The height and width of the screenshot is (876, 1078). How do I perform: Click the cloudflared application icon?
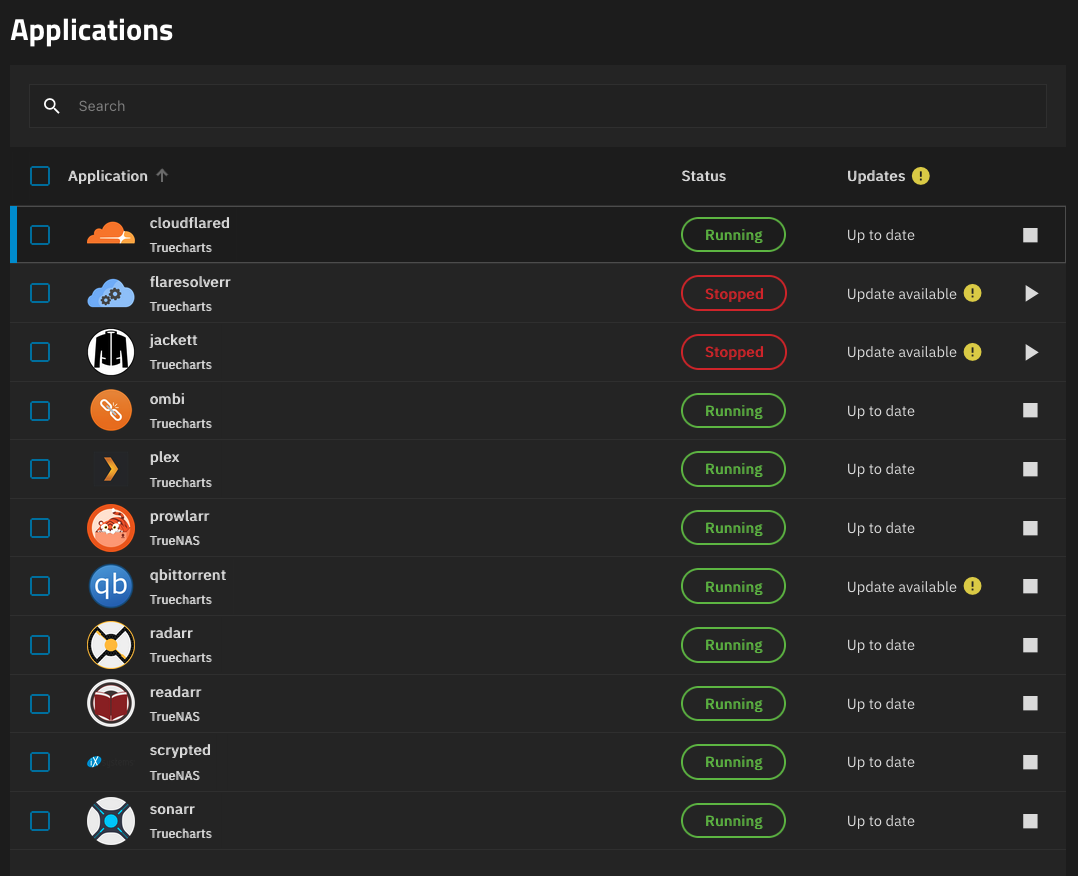pyautogui.click(x=110, y=234)
